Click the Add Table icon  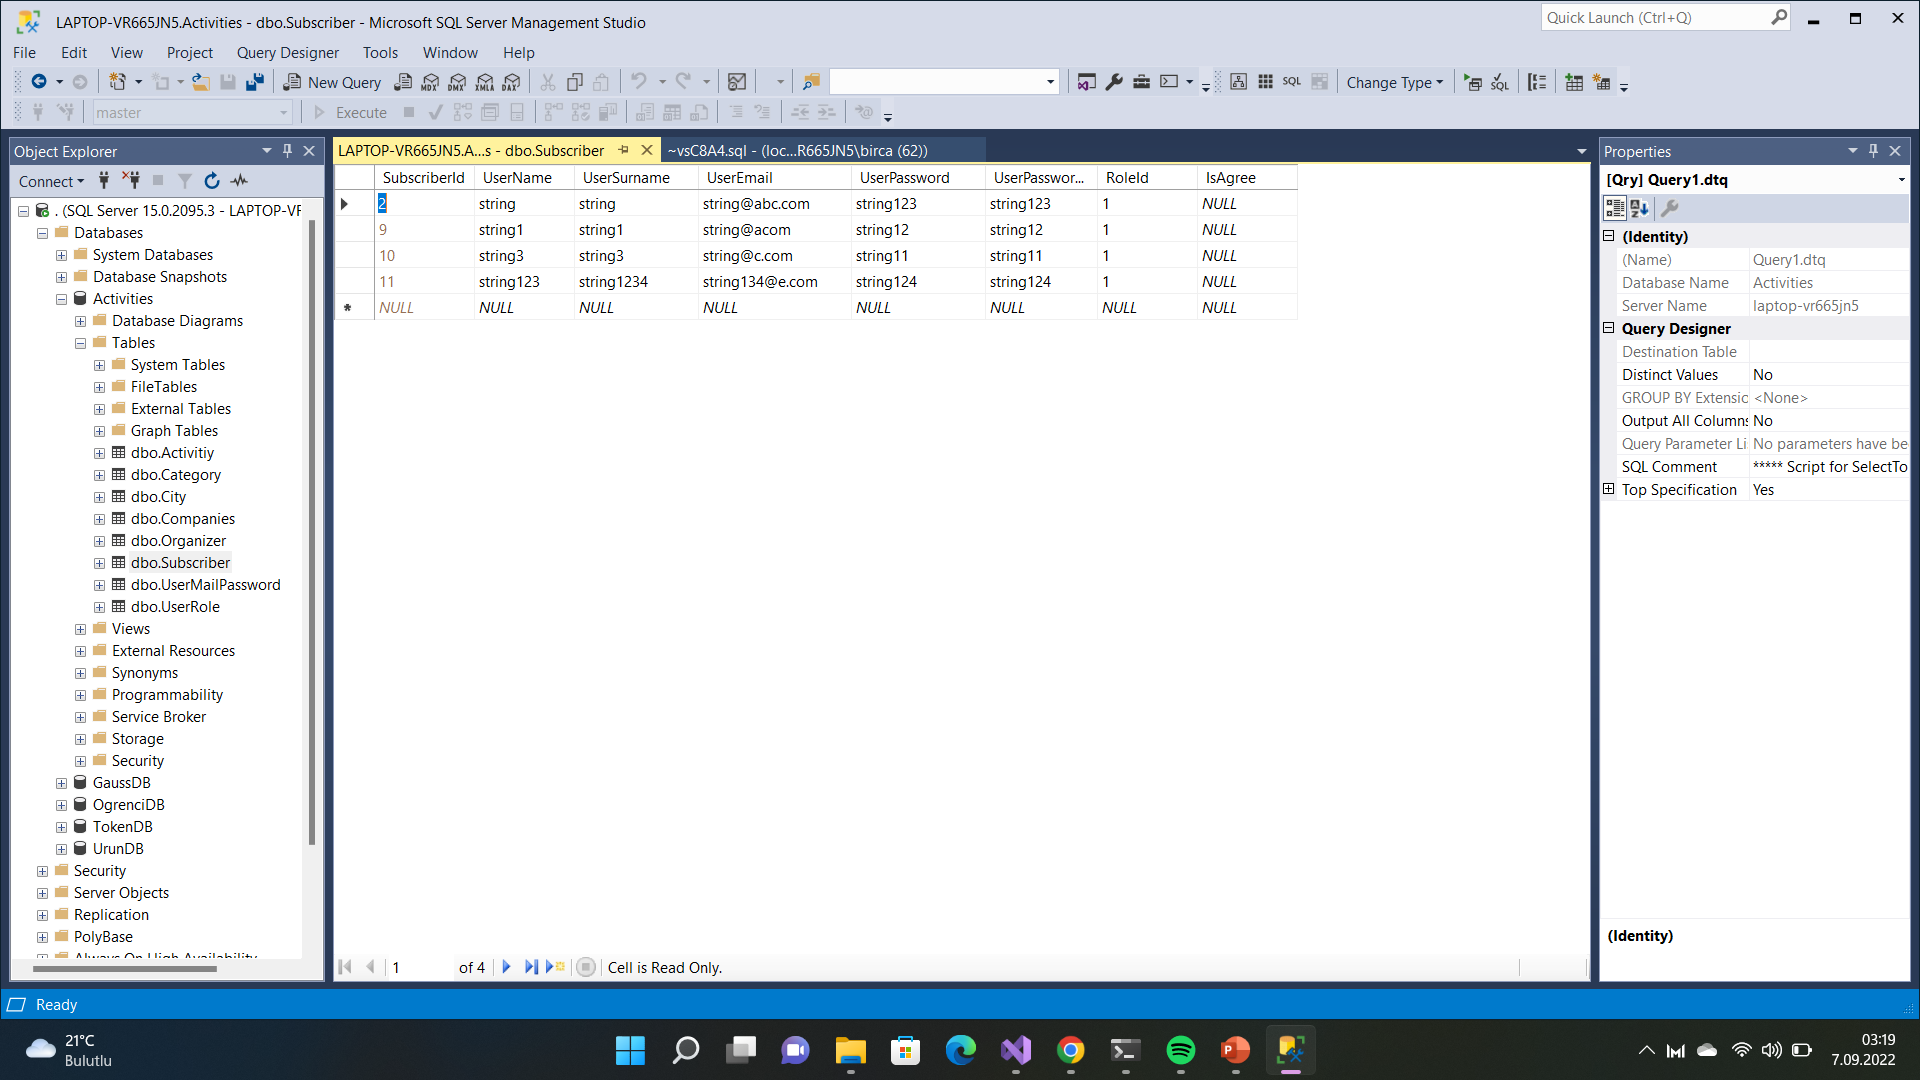(1574, 82)
